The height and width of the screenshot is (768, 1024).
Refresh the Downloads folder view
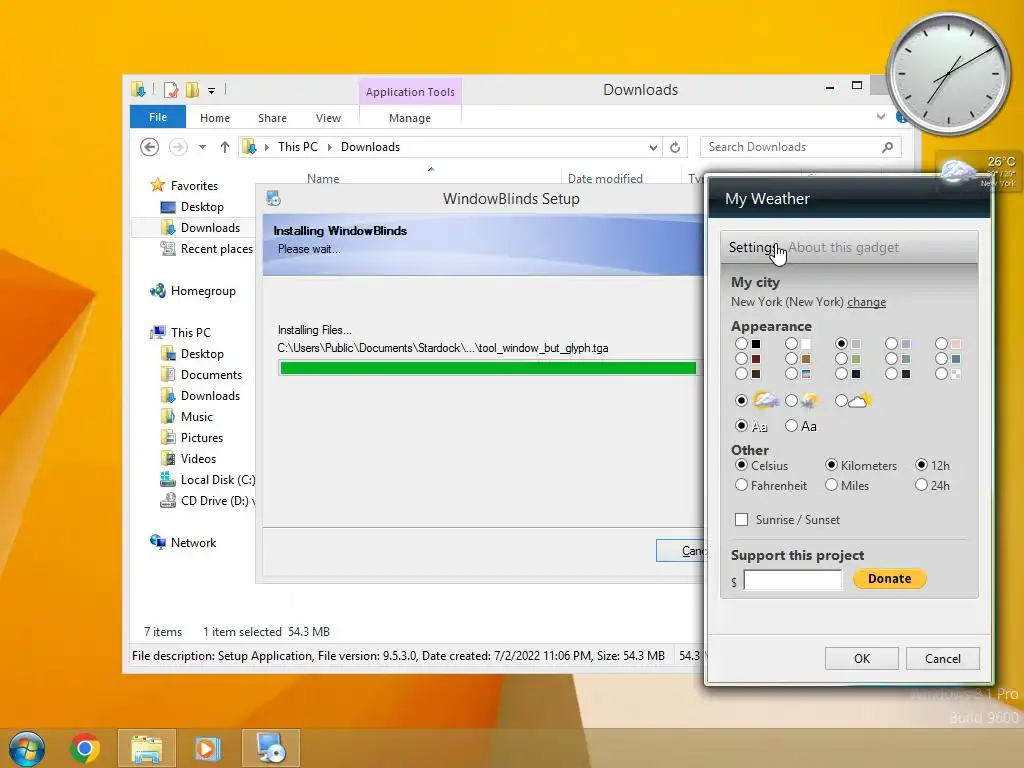[x=675, y=148]
